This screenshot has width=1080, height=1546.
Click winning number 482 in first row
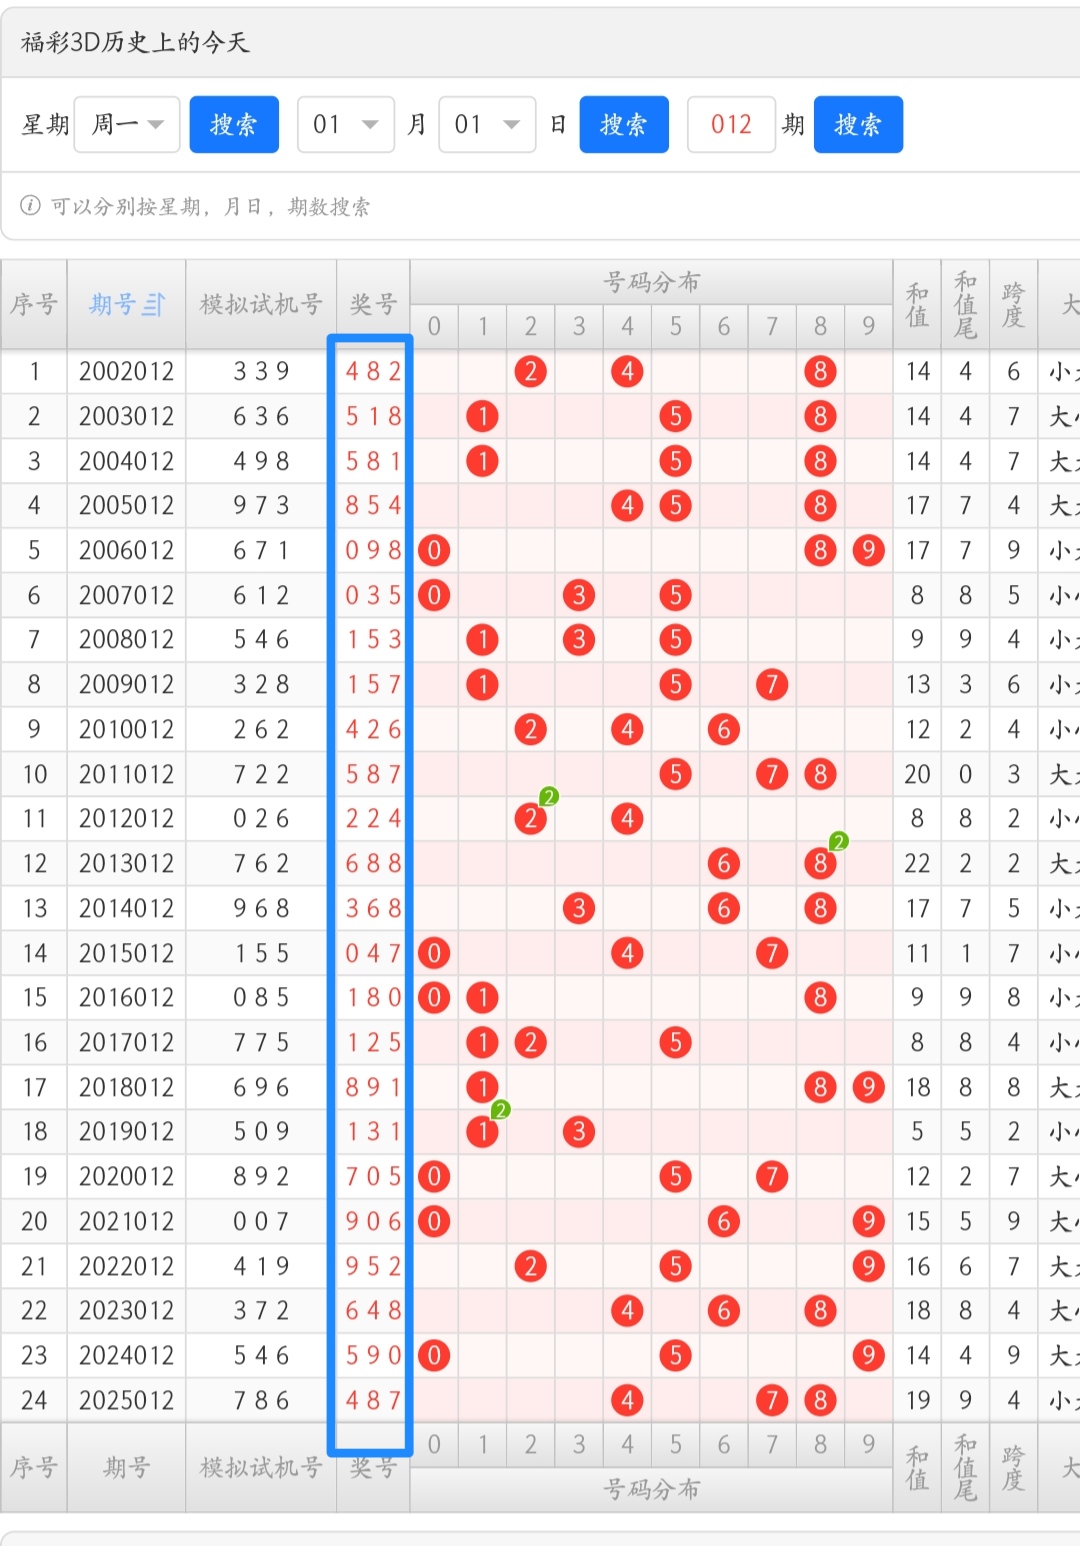click(x=373, y=371)
